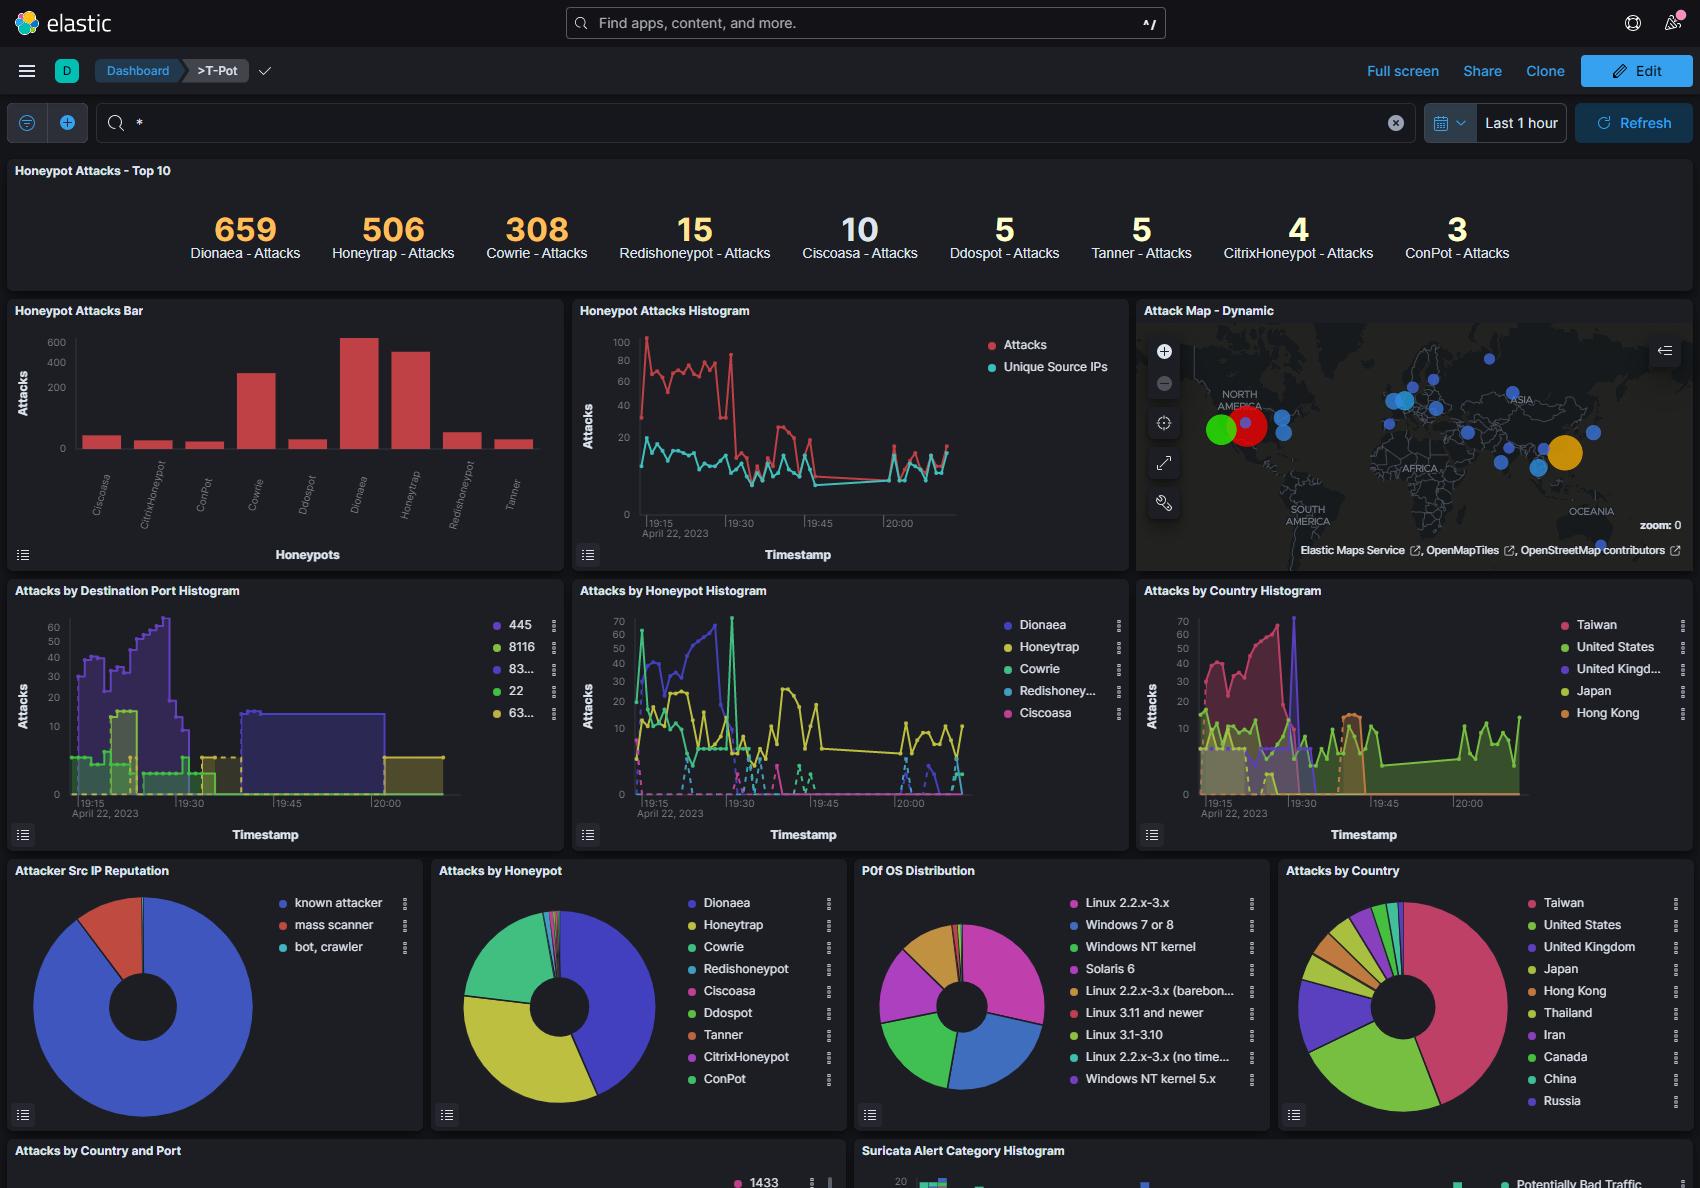Open options for Japan pie legend item
This screenshot has width=1700, height=1188.
click(x=1676, y=969)
